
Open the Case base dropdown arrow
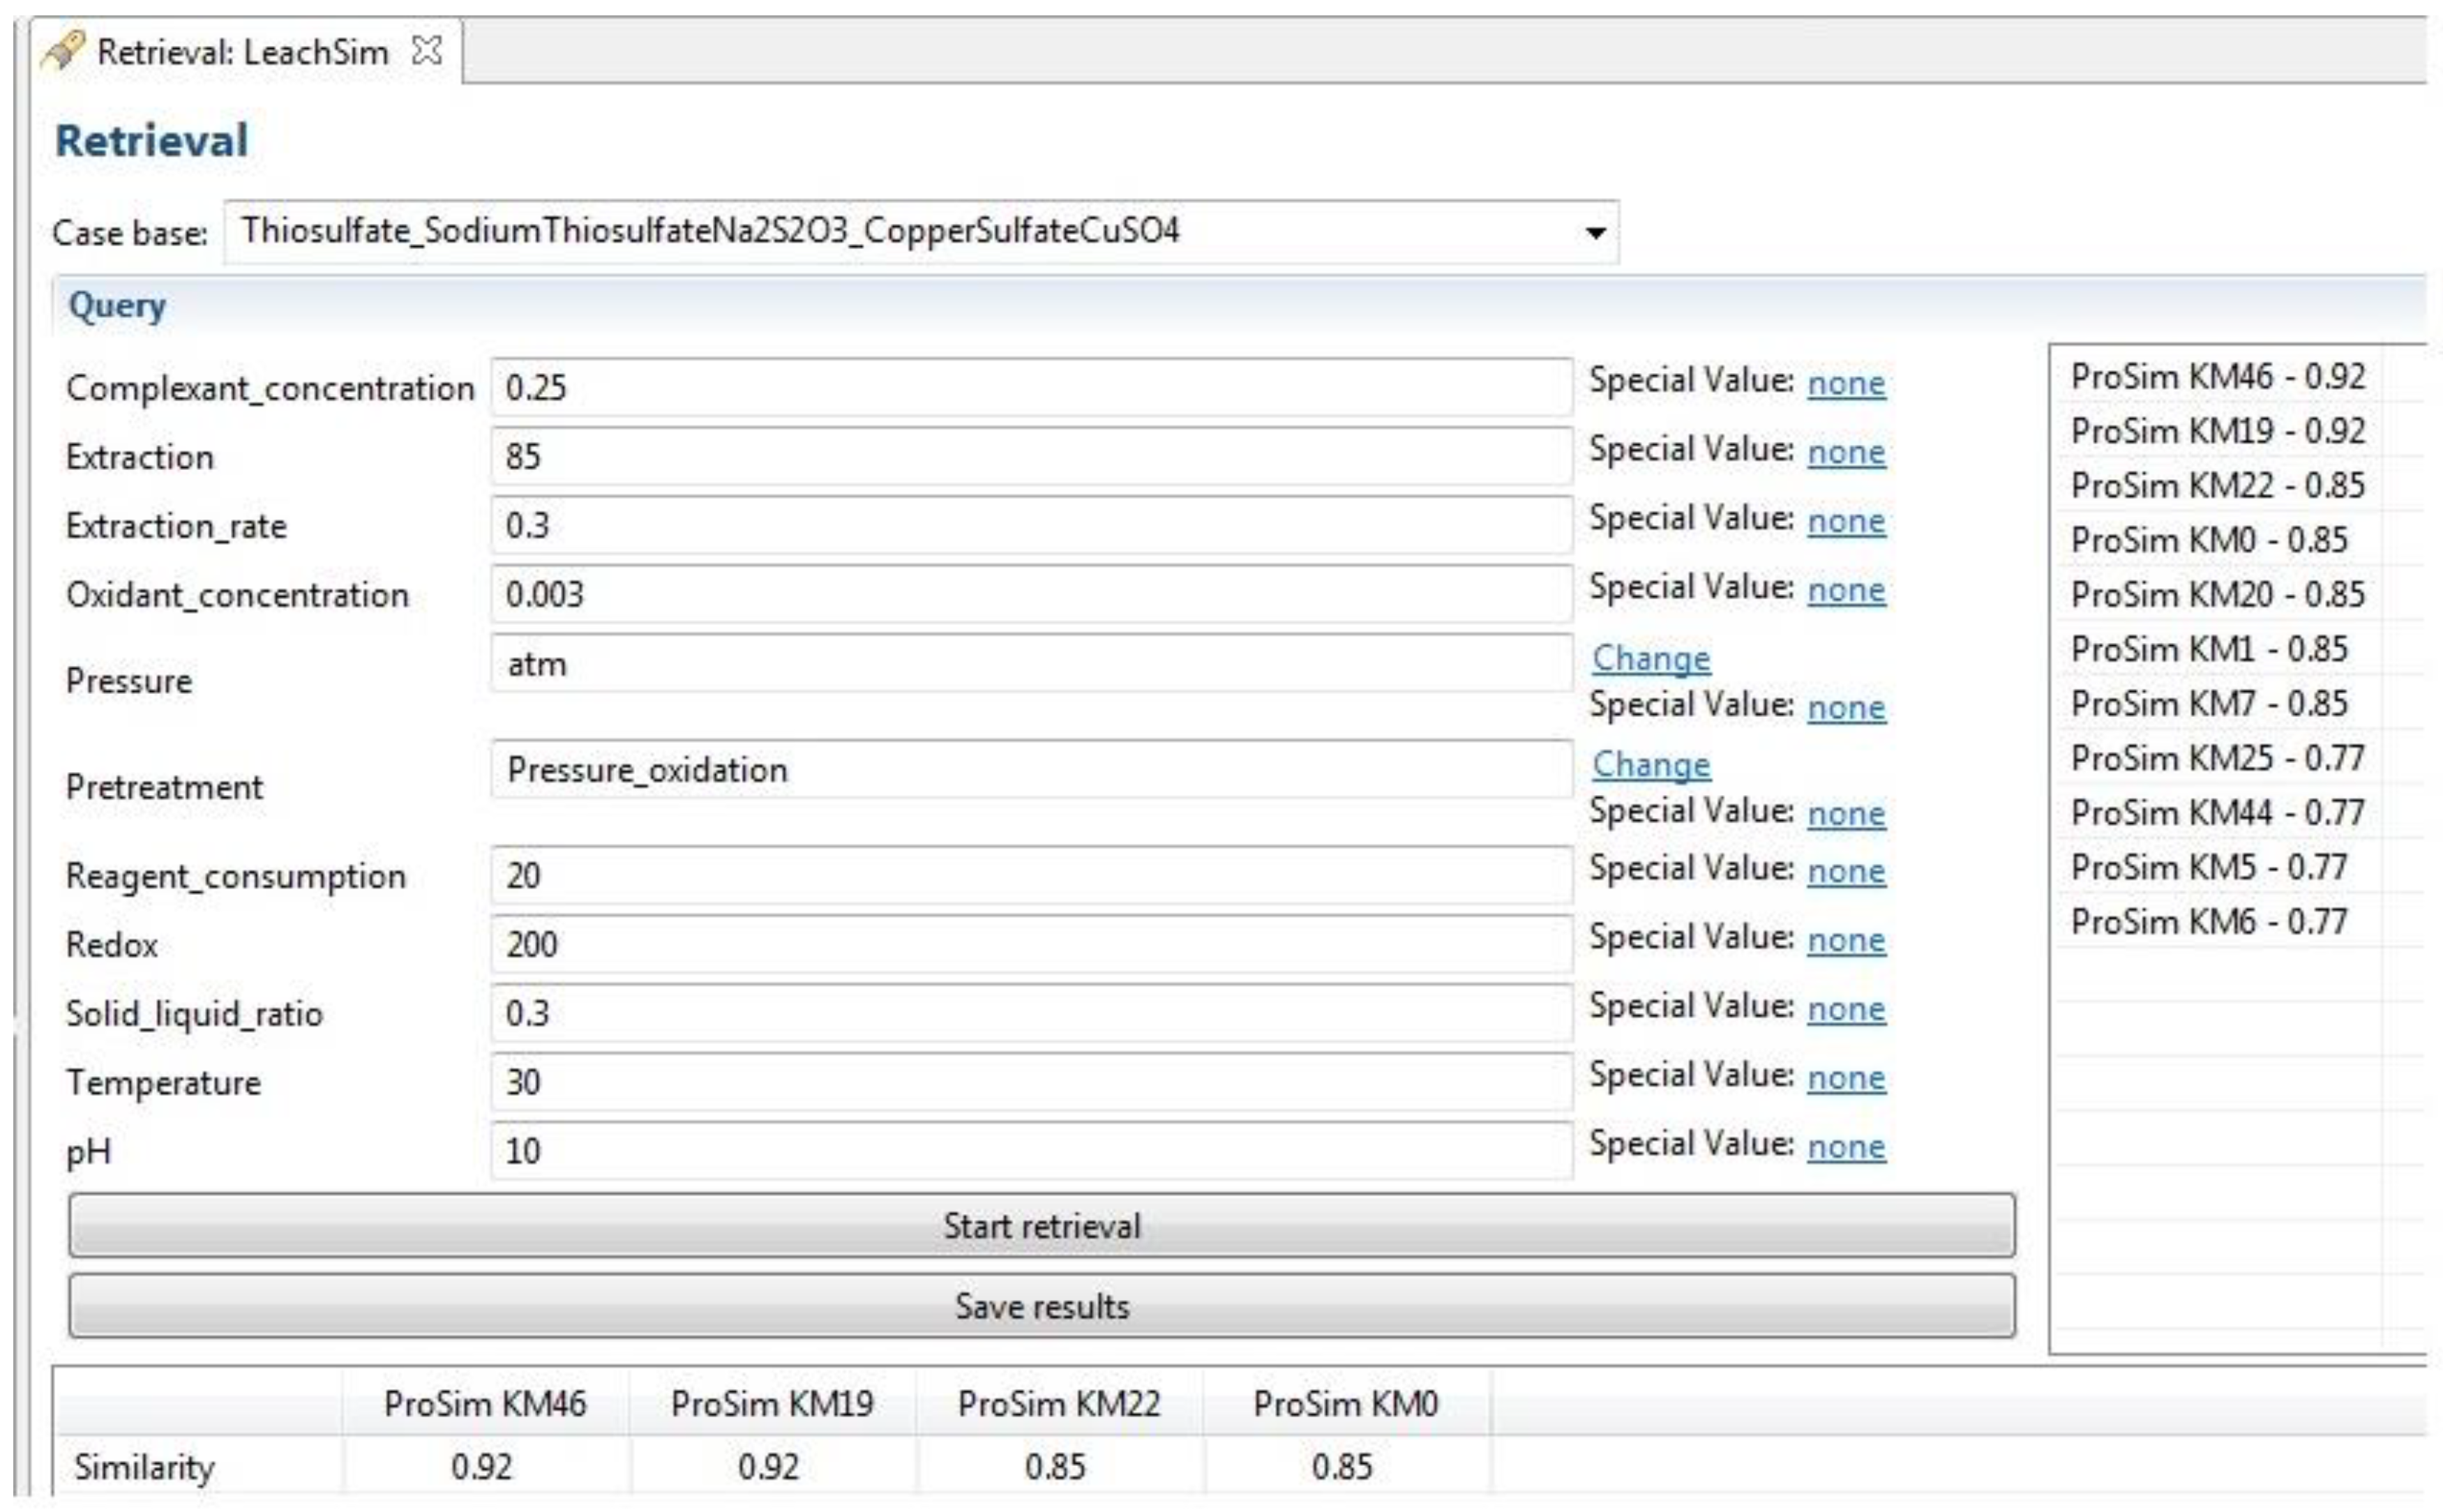(x=1595, y=233)
